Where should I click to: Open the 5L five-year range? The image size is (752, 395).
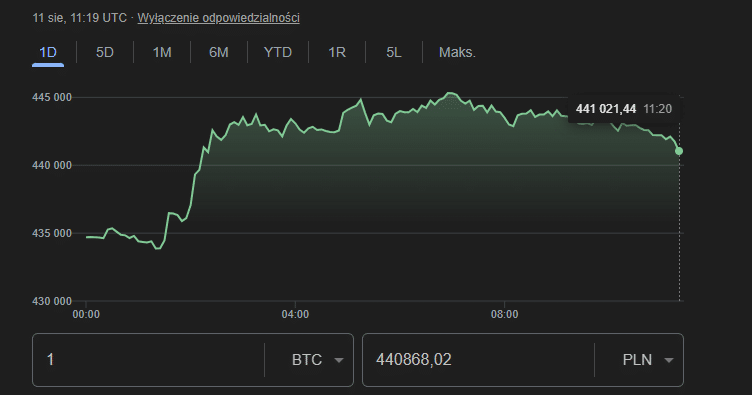coord(394,52)
